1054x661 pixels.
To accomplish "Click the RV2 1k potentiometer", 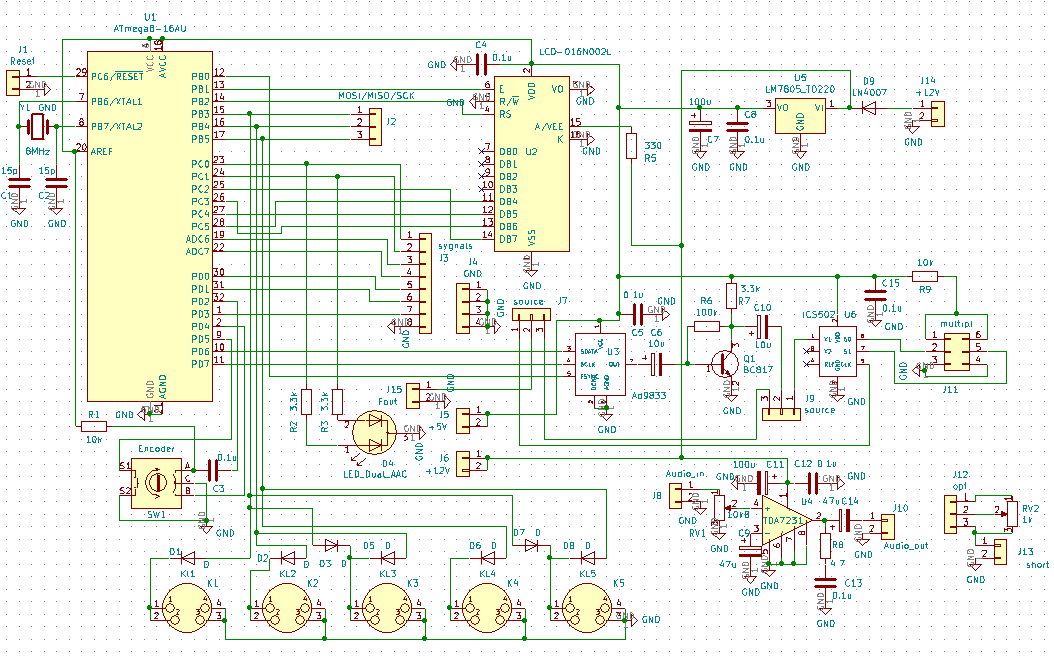I will click(1011, 512).
